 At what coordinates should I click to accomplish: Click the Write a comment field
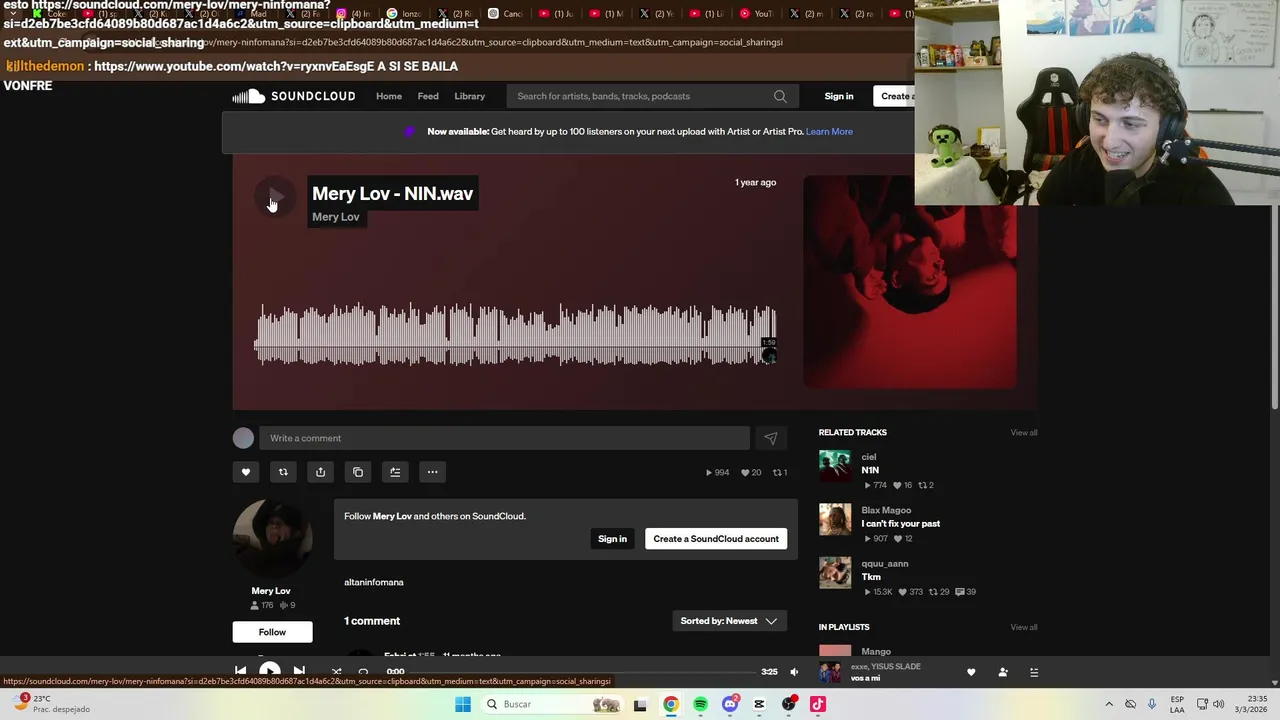(504, 438)
